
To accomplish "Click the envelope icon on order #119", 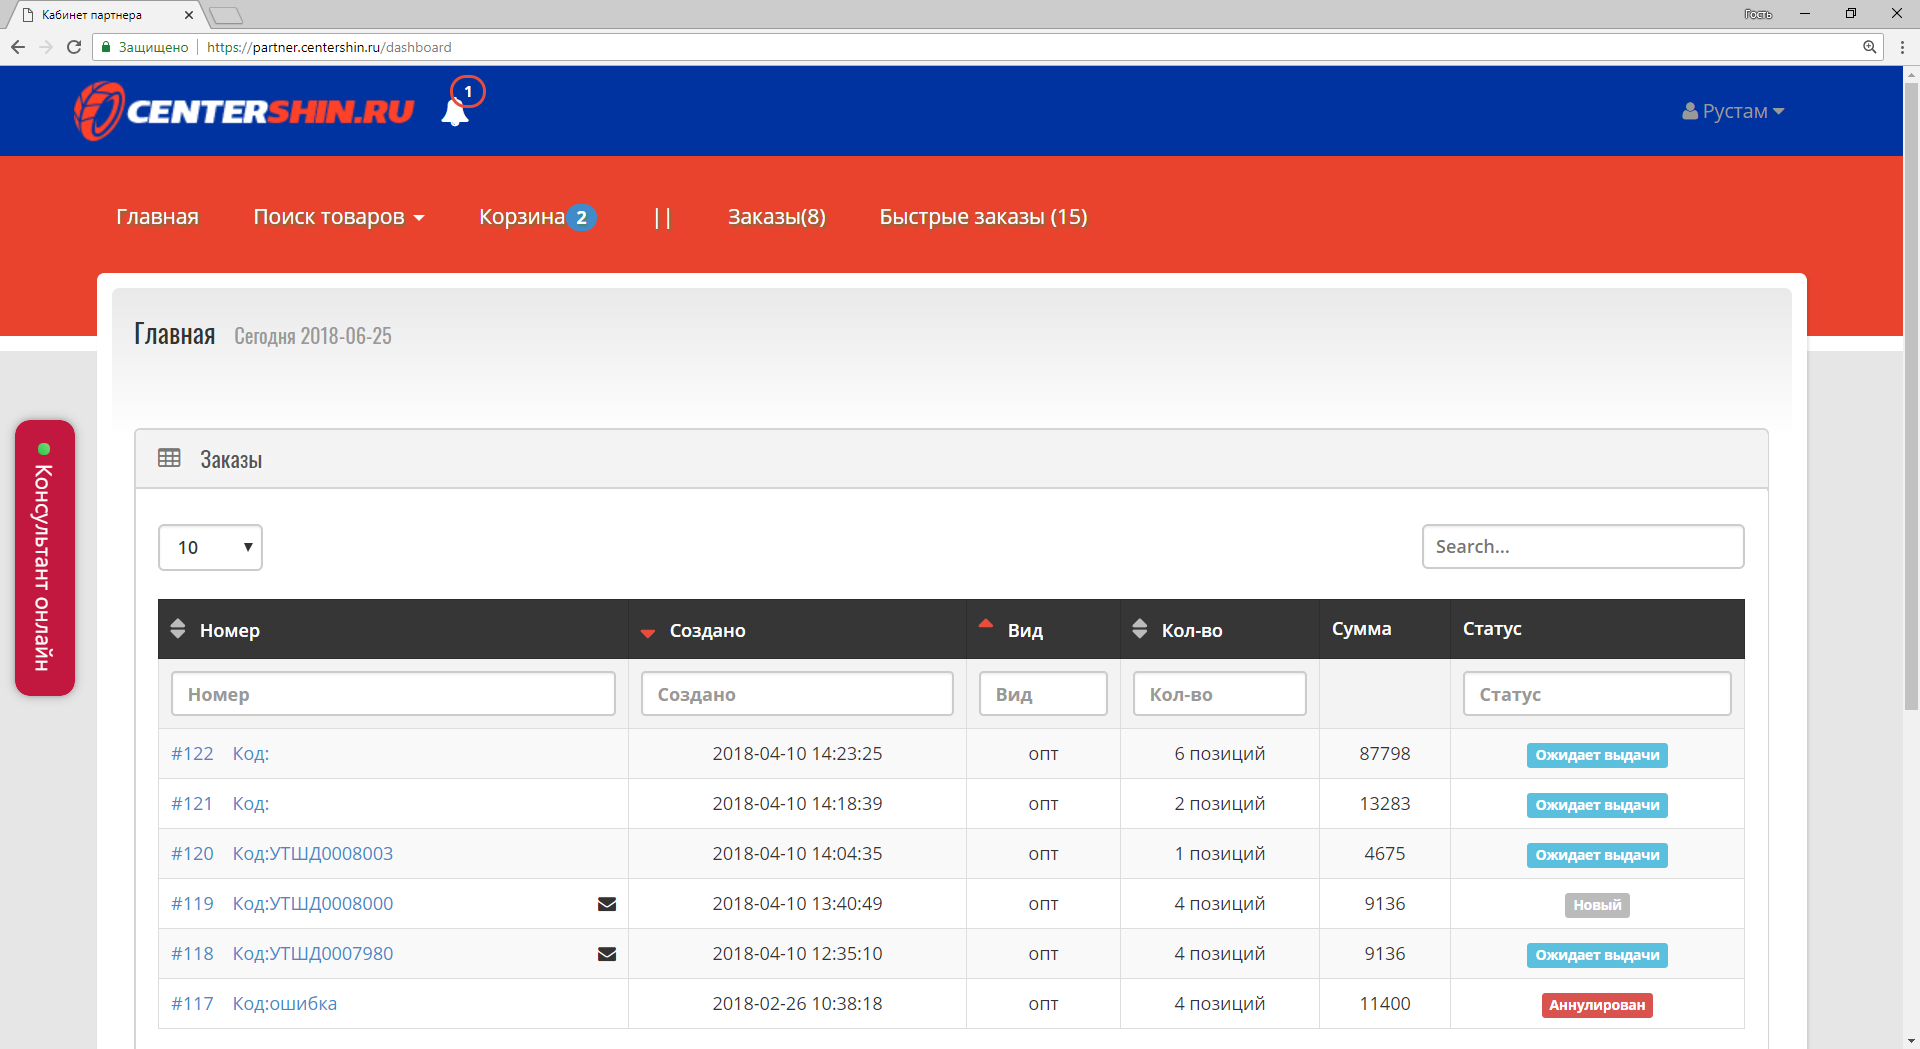I will click(606, 904).
